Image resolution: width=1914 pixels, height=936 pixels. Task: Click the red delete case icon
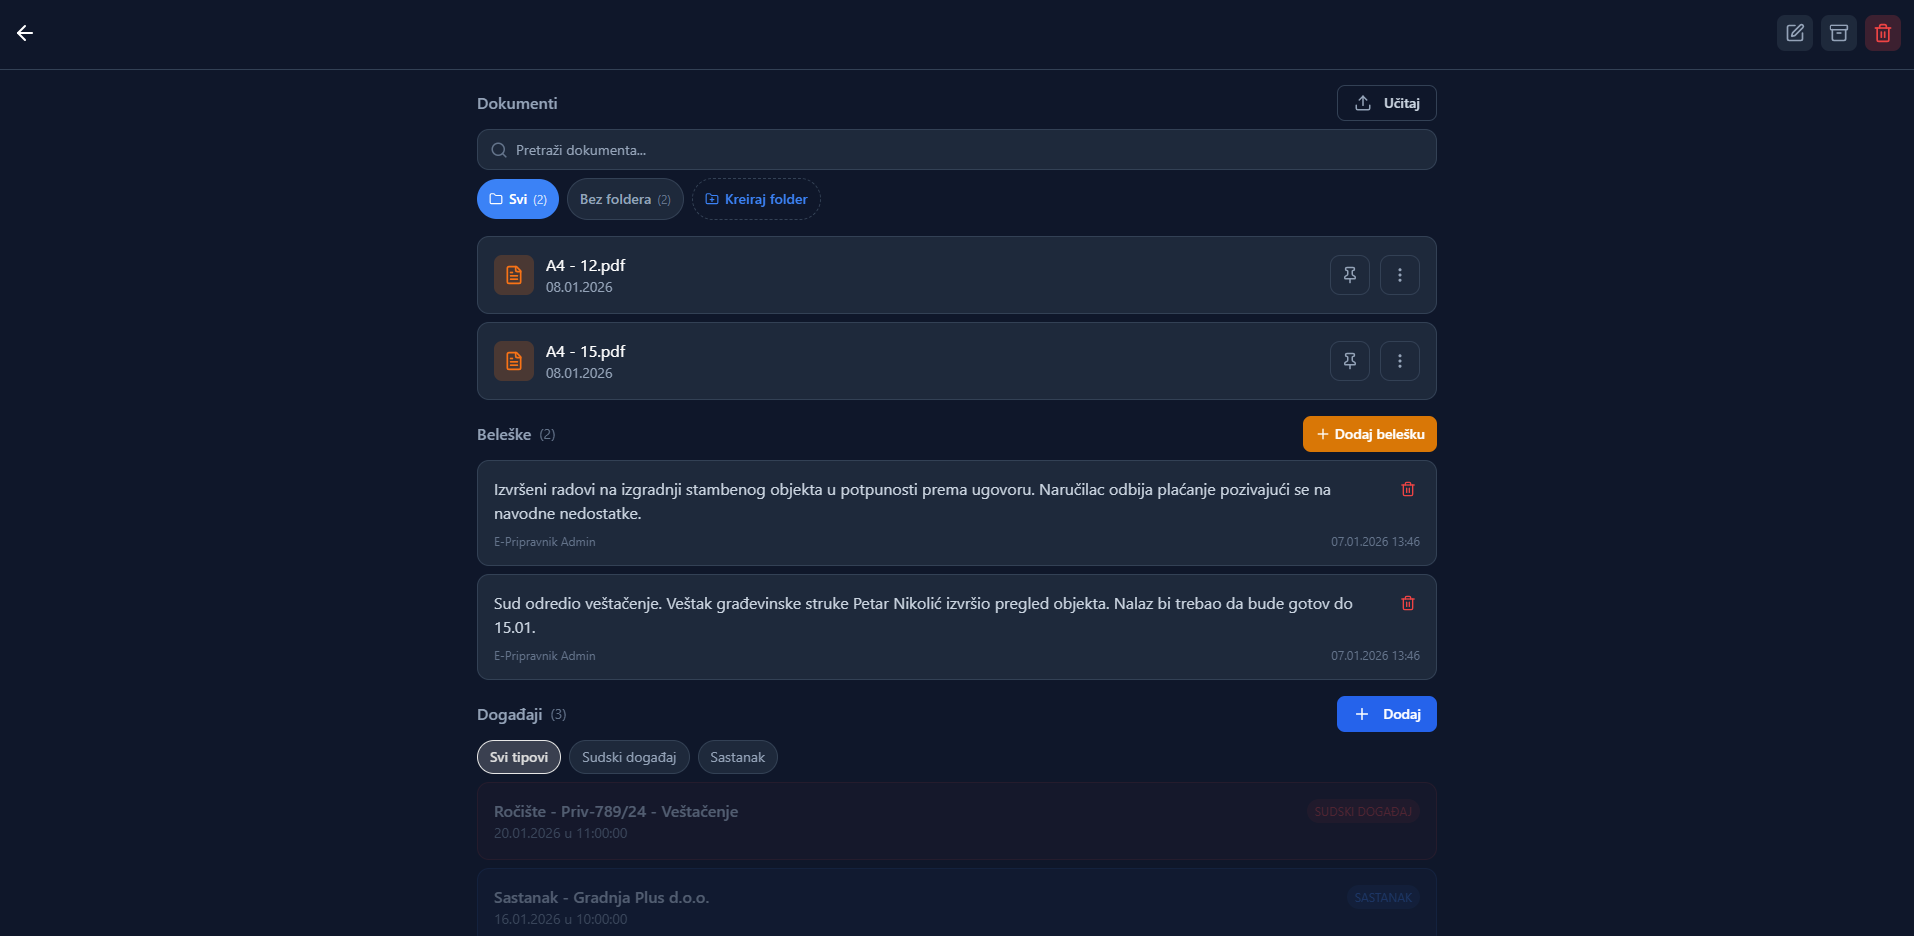(1883, 33)
